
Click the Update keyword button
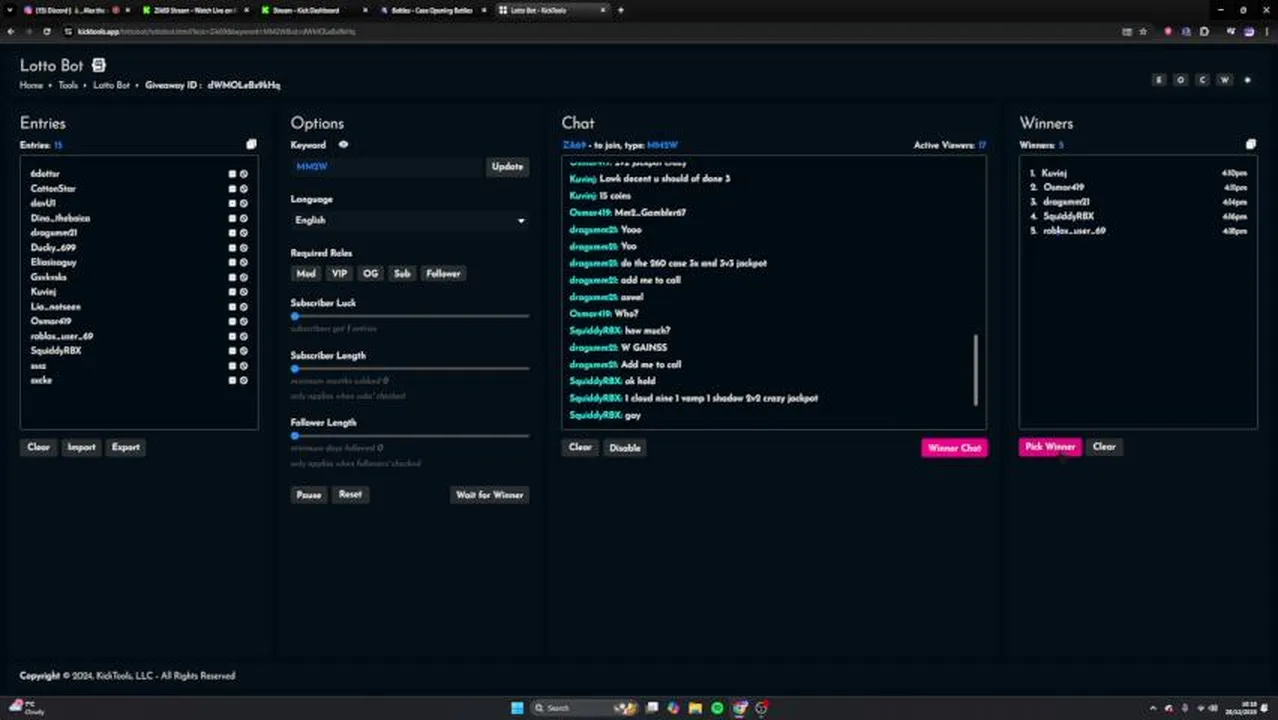(x=507, y=167)
